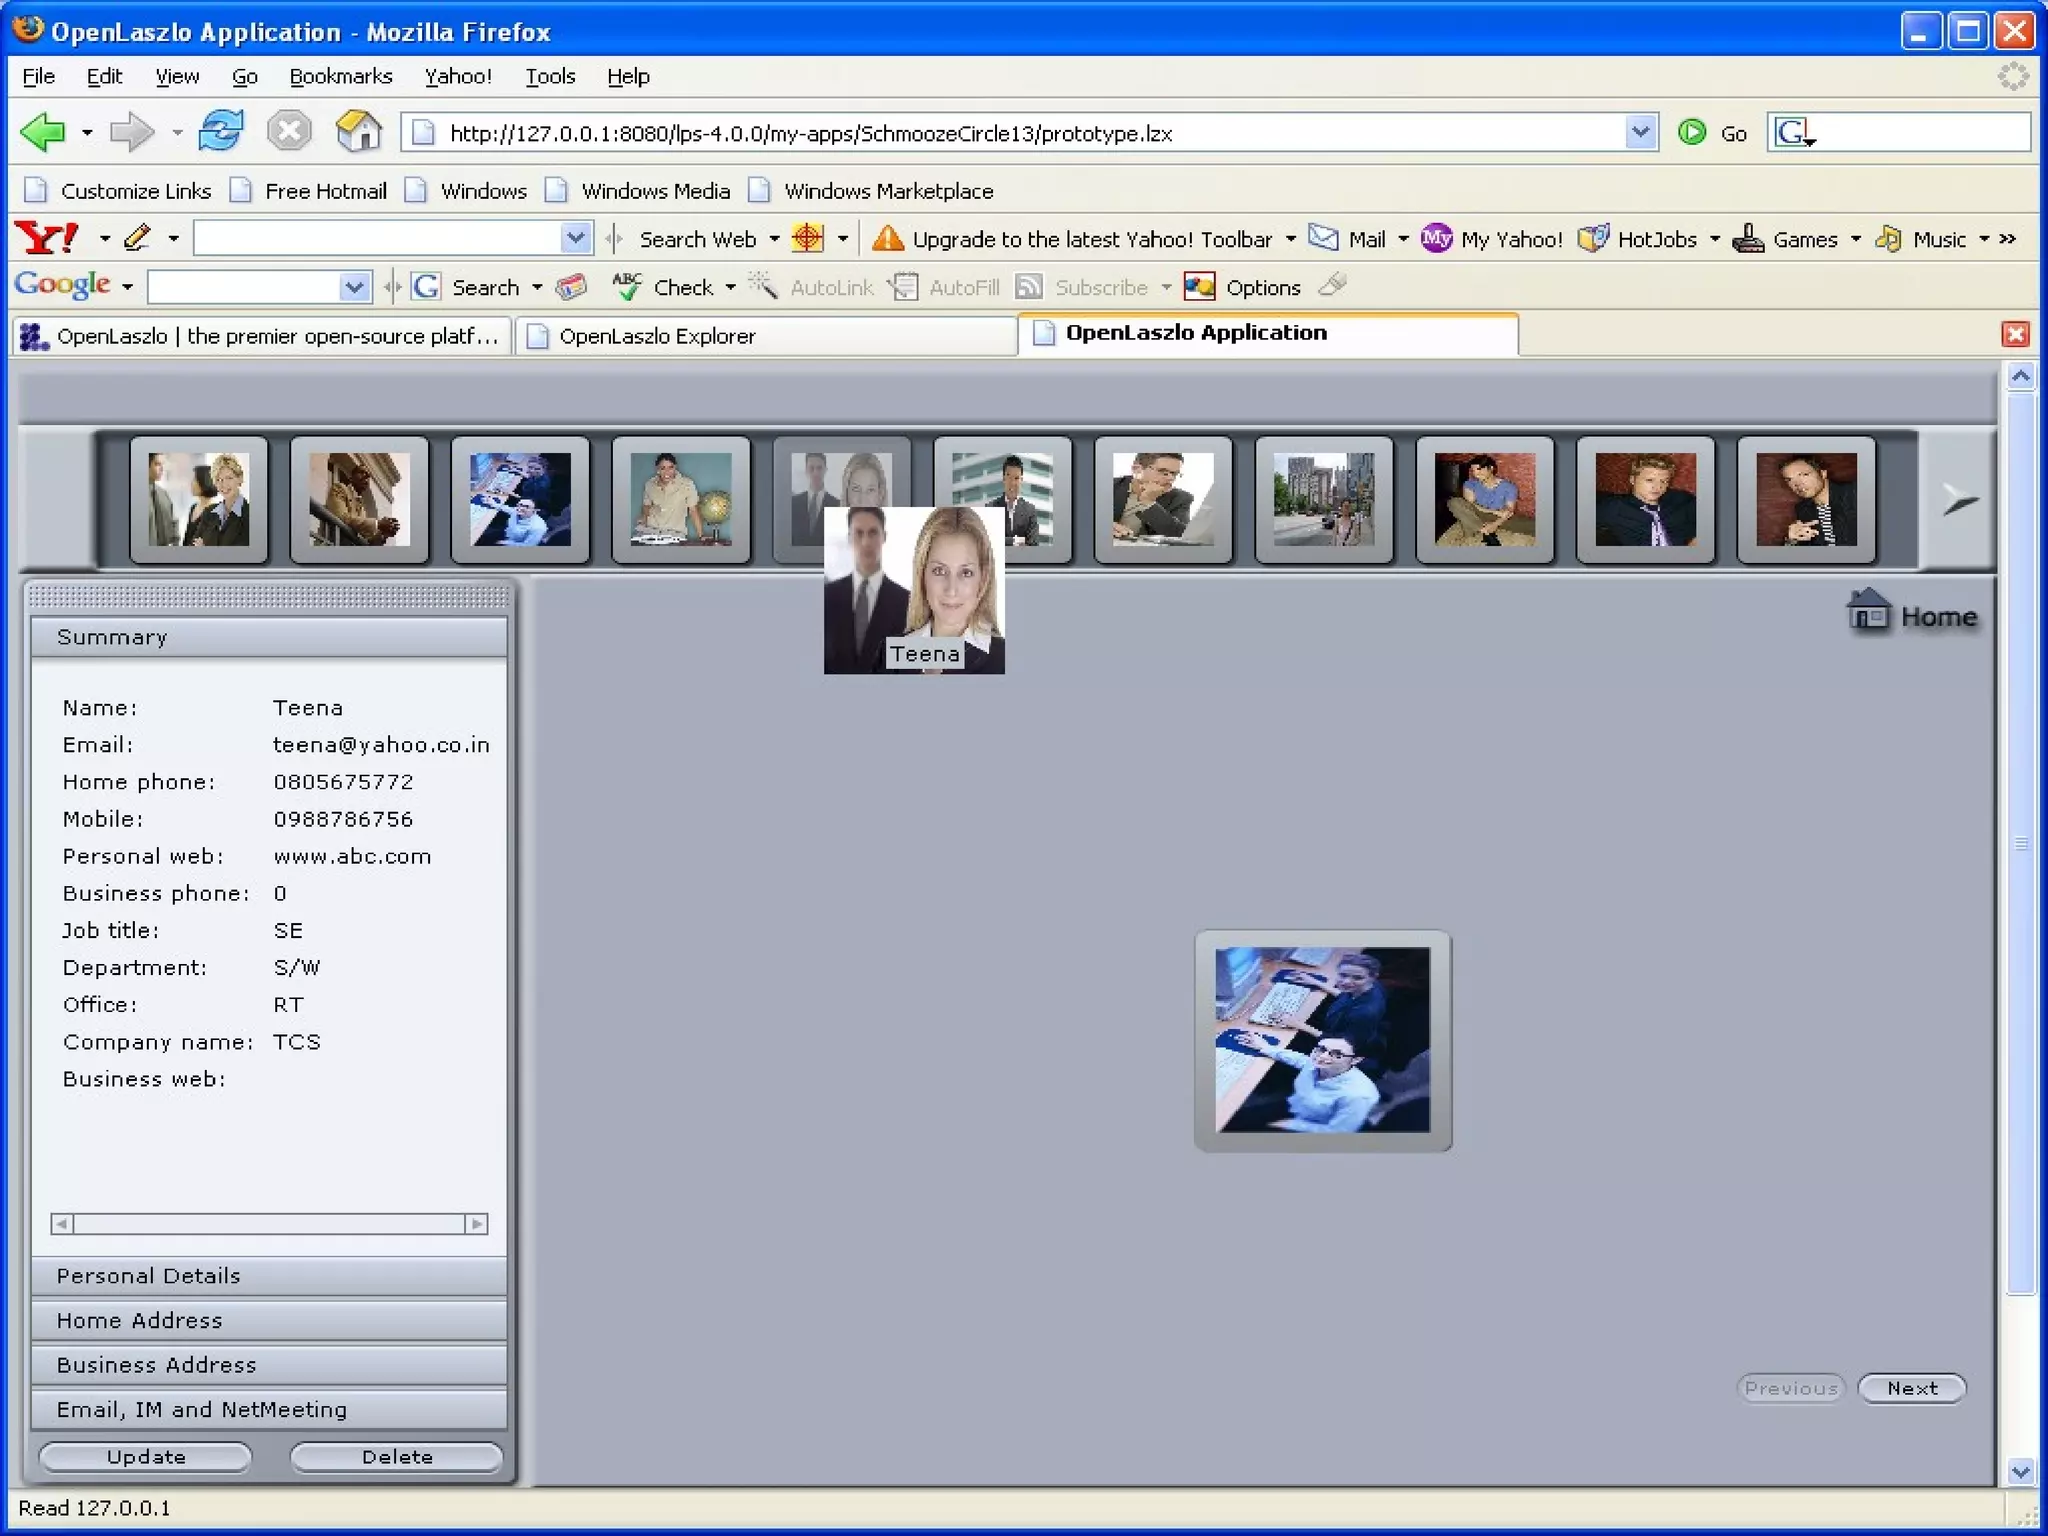Click the right arrow of the photo strip

(x=1959, y=500)
